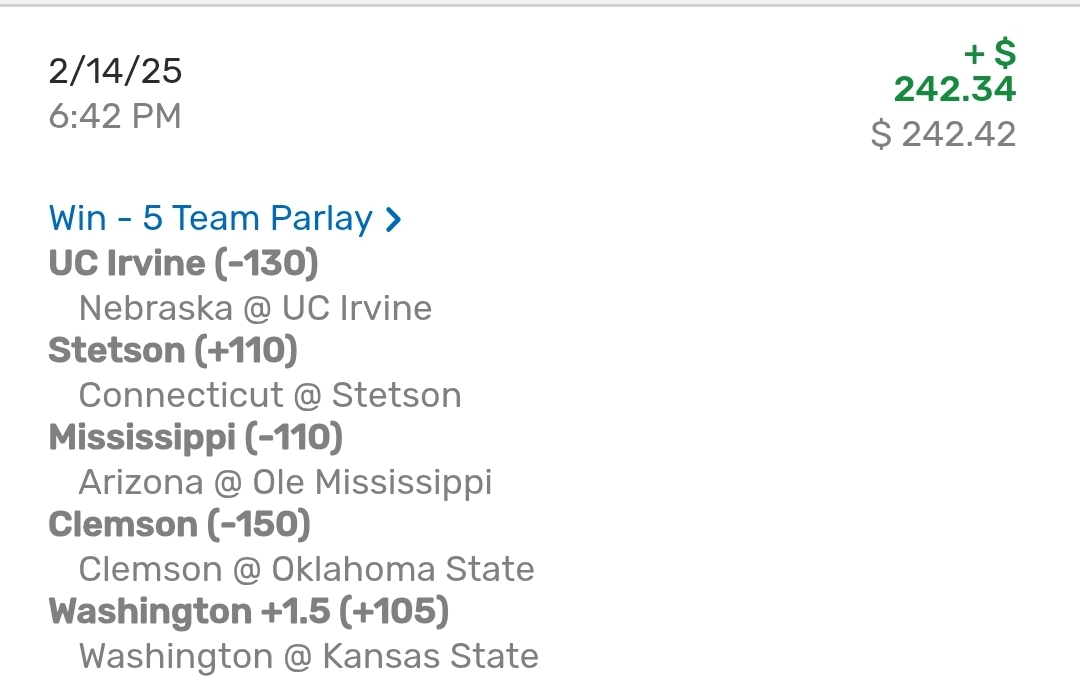This screenshot has width=1080, height=688.
Task: Select the green 242.34 winnings amount
Action: [x=955, y=90]
